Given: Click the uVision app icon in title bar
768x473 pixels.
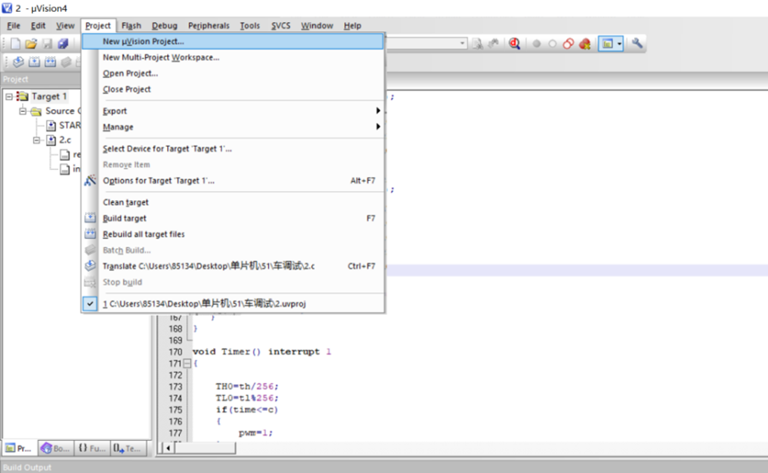Looking at the screenshot, I should click(x=7, y=8).
